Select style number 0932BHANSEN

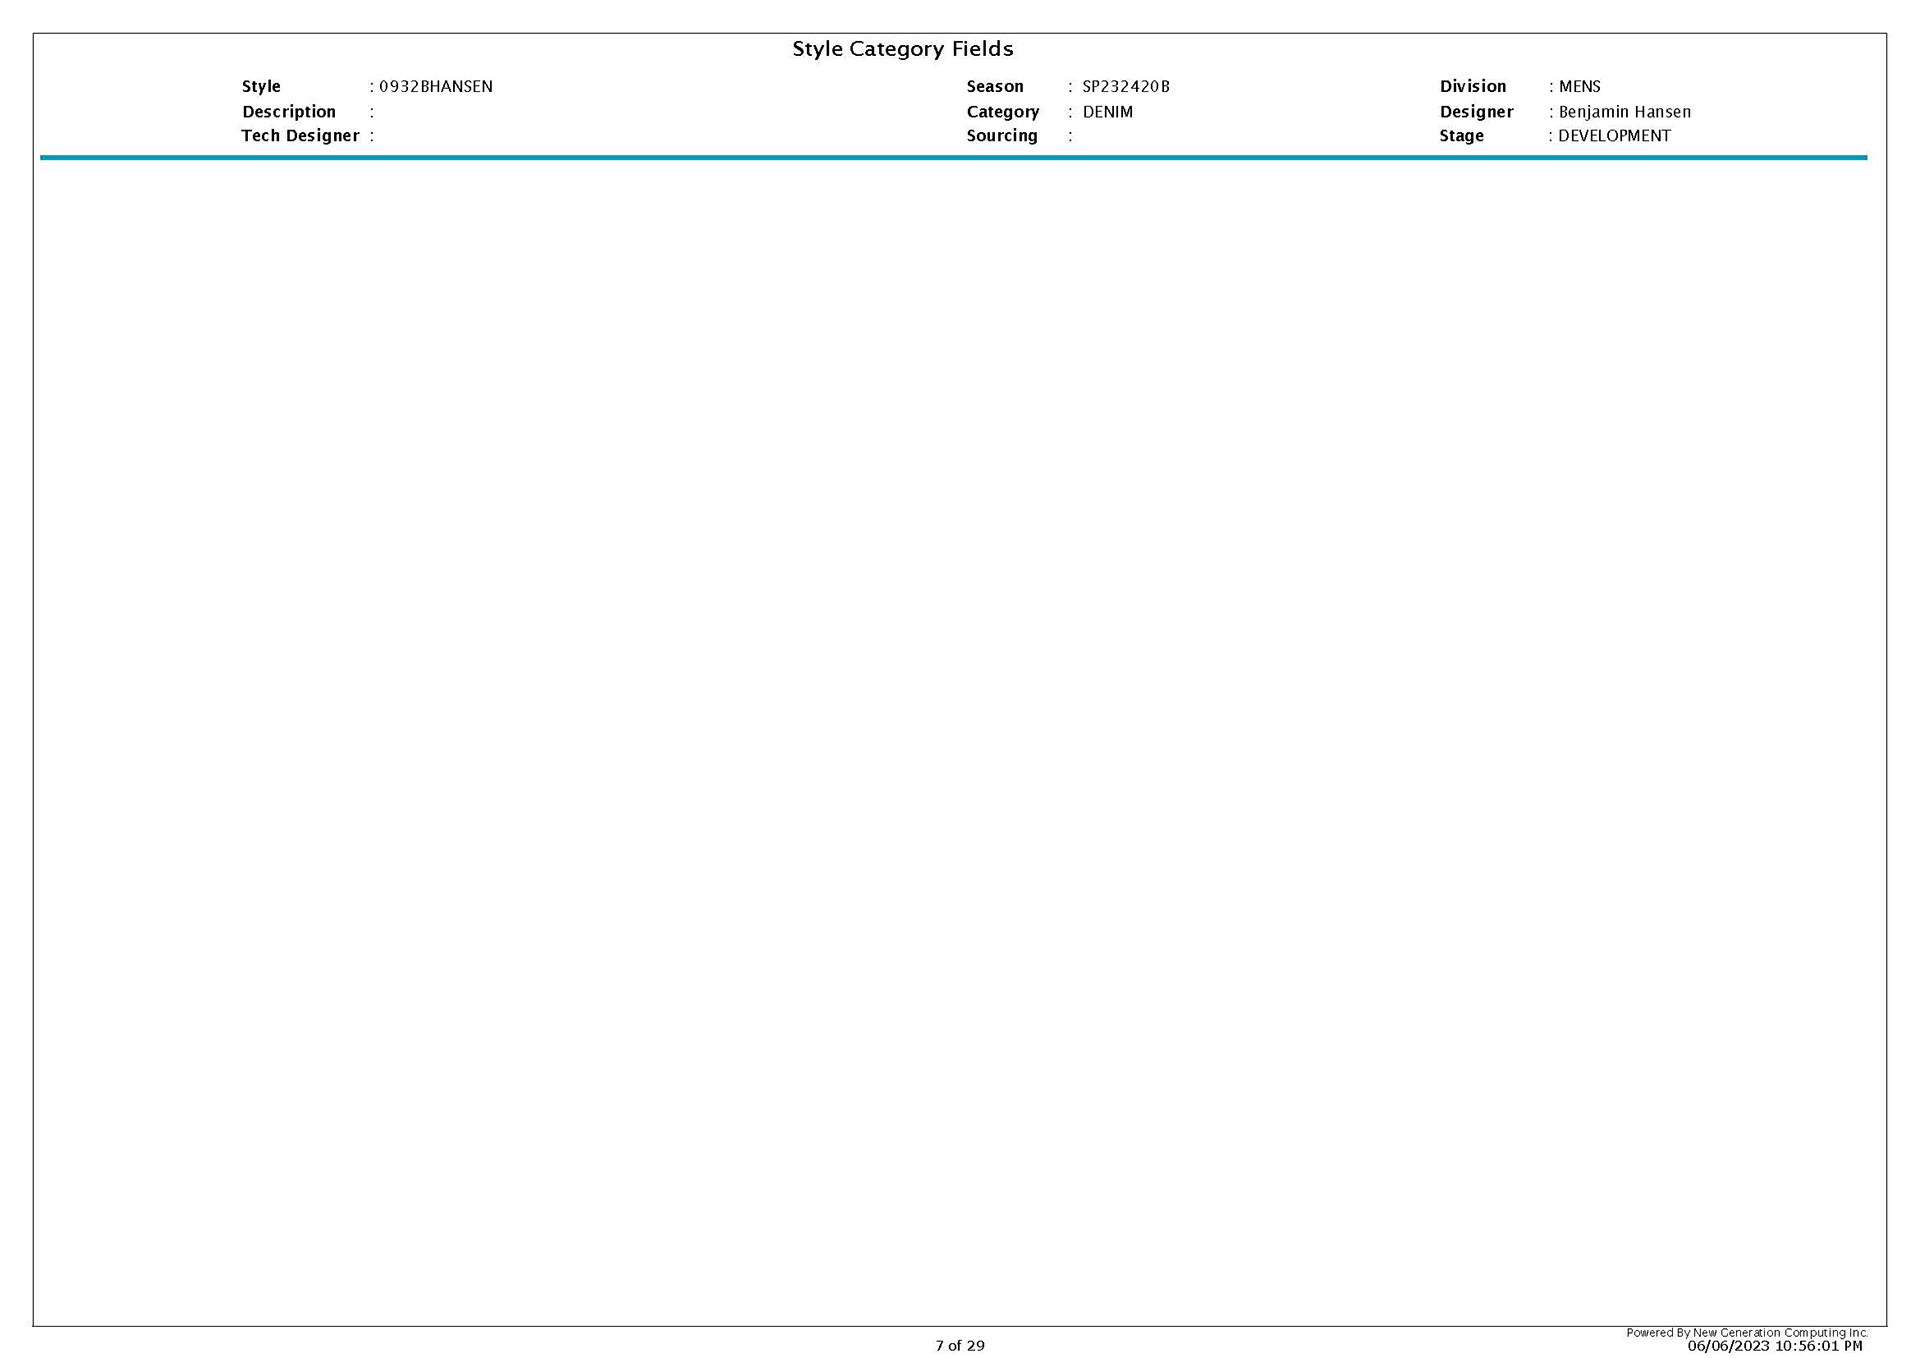tap(435, 87)
